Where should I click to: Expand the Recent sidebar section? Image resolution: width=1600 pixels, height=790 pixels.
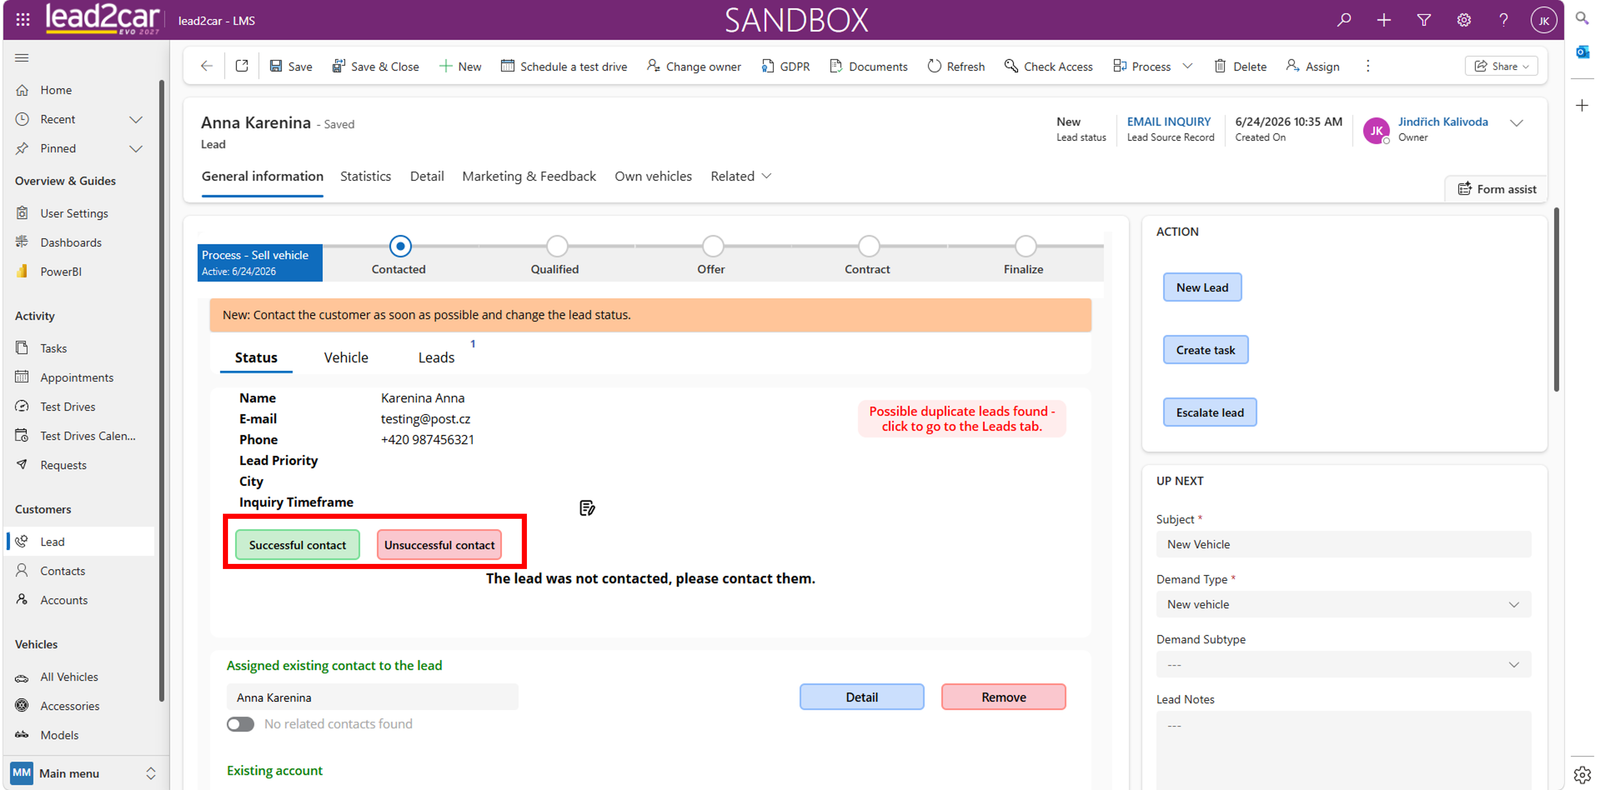click(x=136, y=119)
